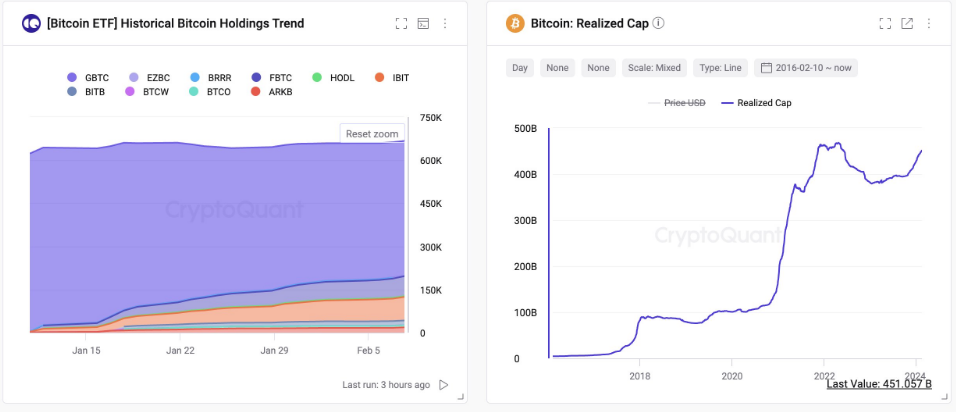Viewport: 956px width, 412px height.
Task: Click the Last Value 451.057 B label
Action: point(878,383)
